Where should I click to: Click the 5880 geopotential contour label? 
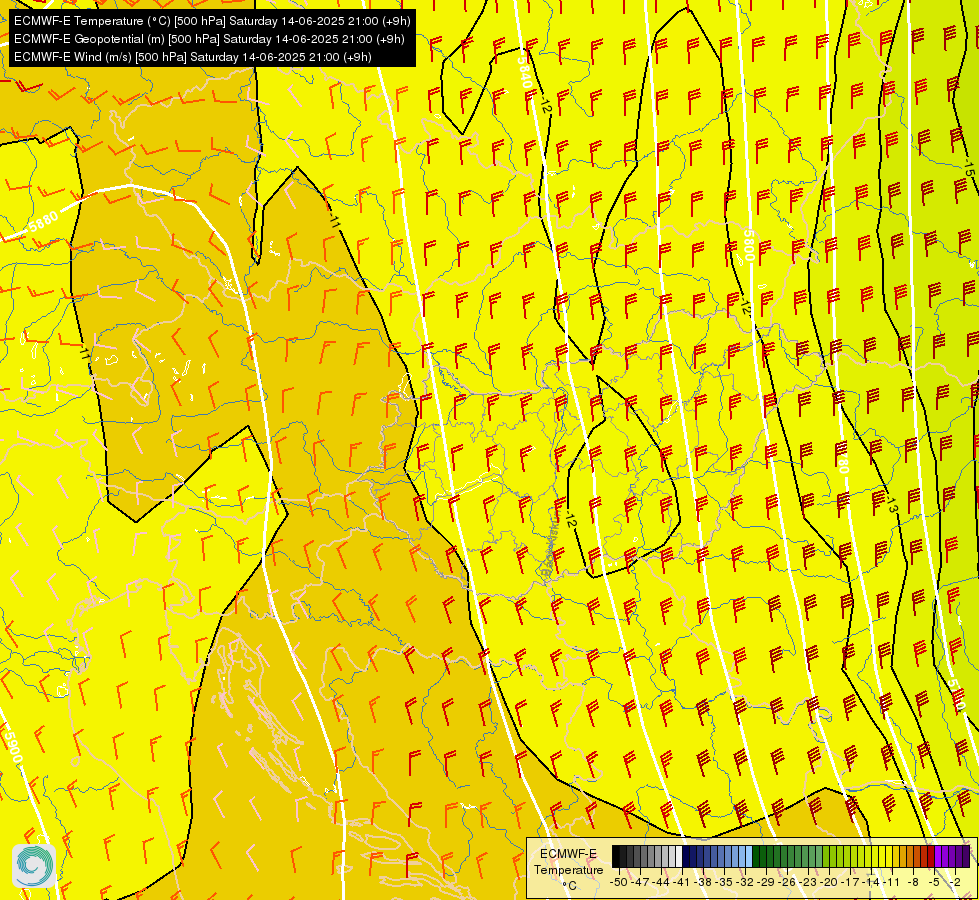(42, 222)
